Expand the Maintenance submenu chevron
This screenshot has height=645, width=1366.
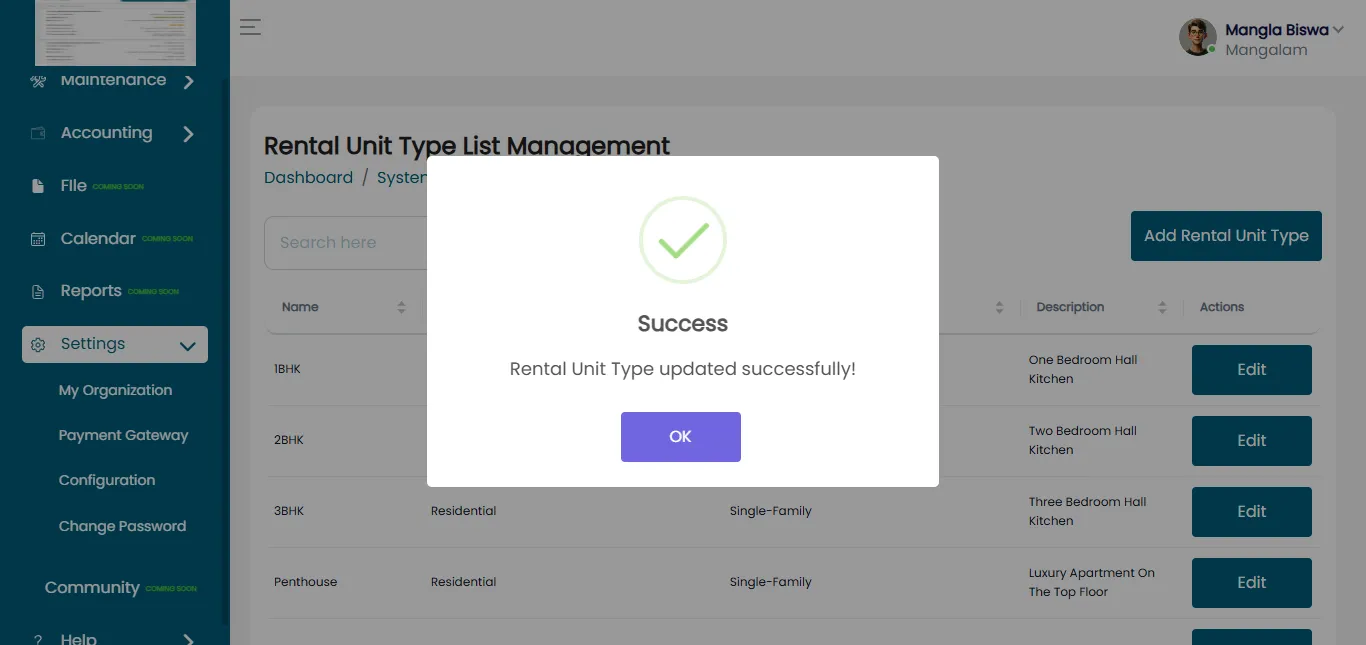tap(189, 81)
